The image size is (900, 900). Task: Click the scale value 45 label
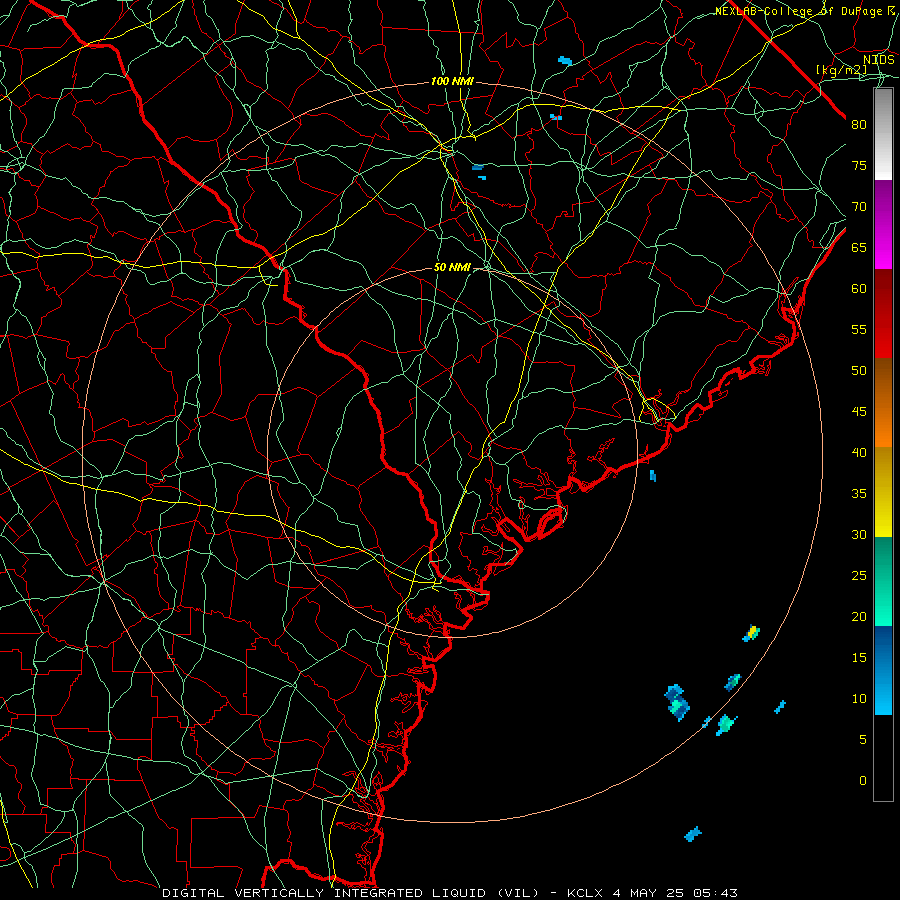pos(859,412)
